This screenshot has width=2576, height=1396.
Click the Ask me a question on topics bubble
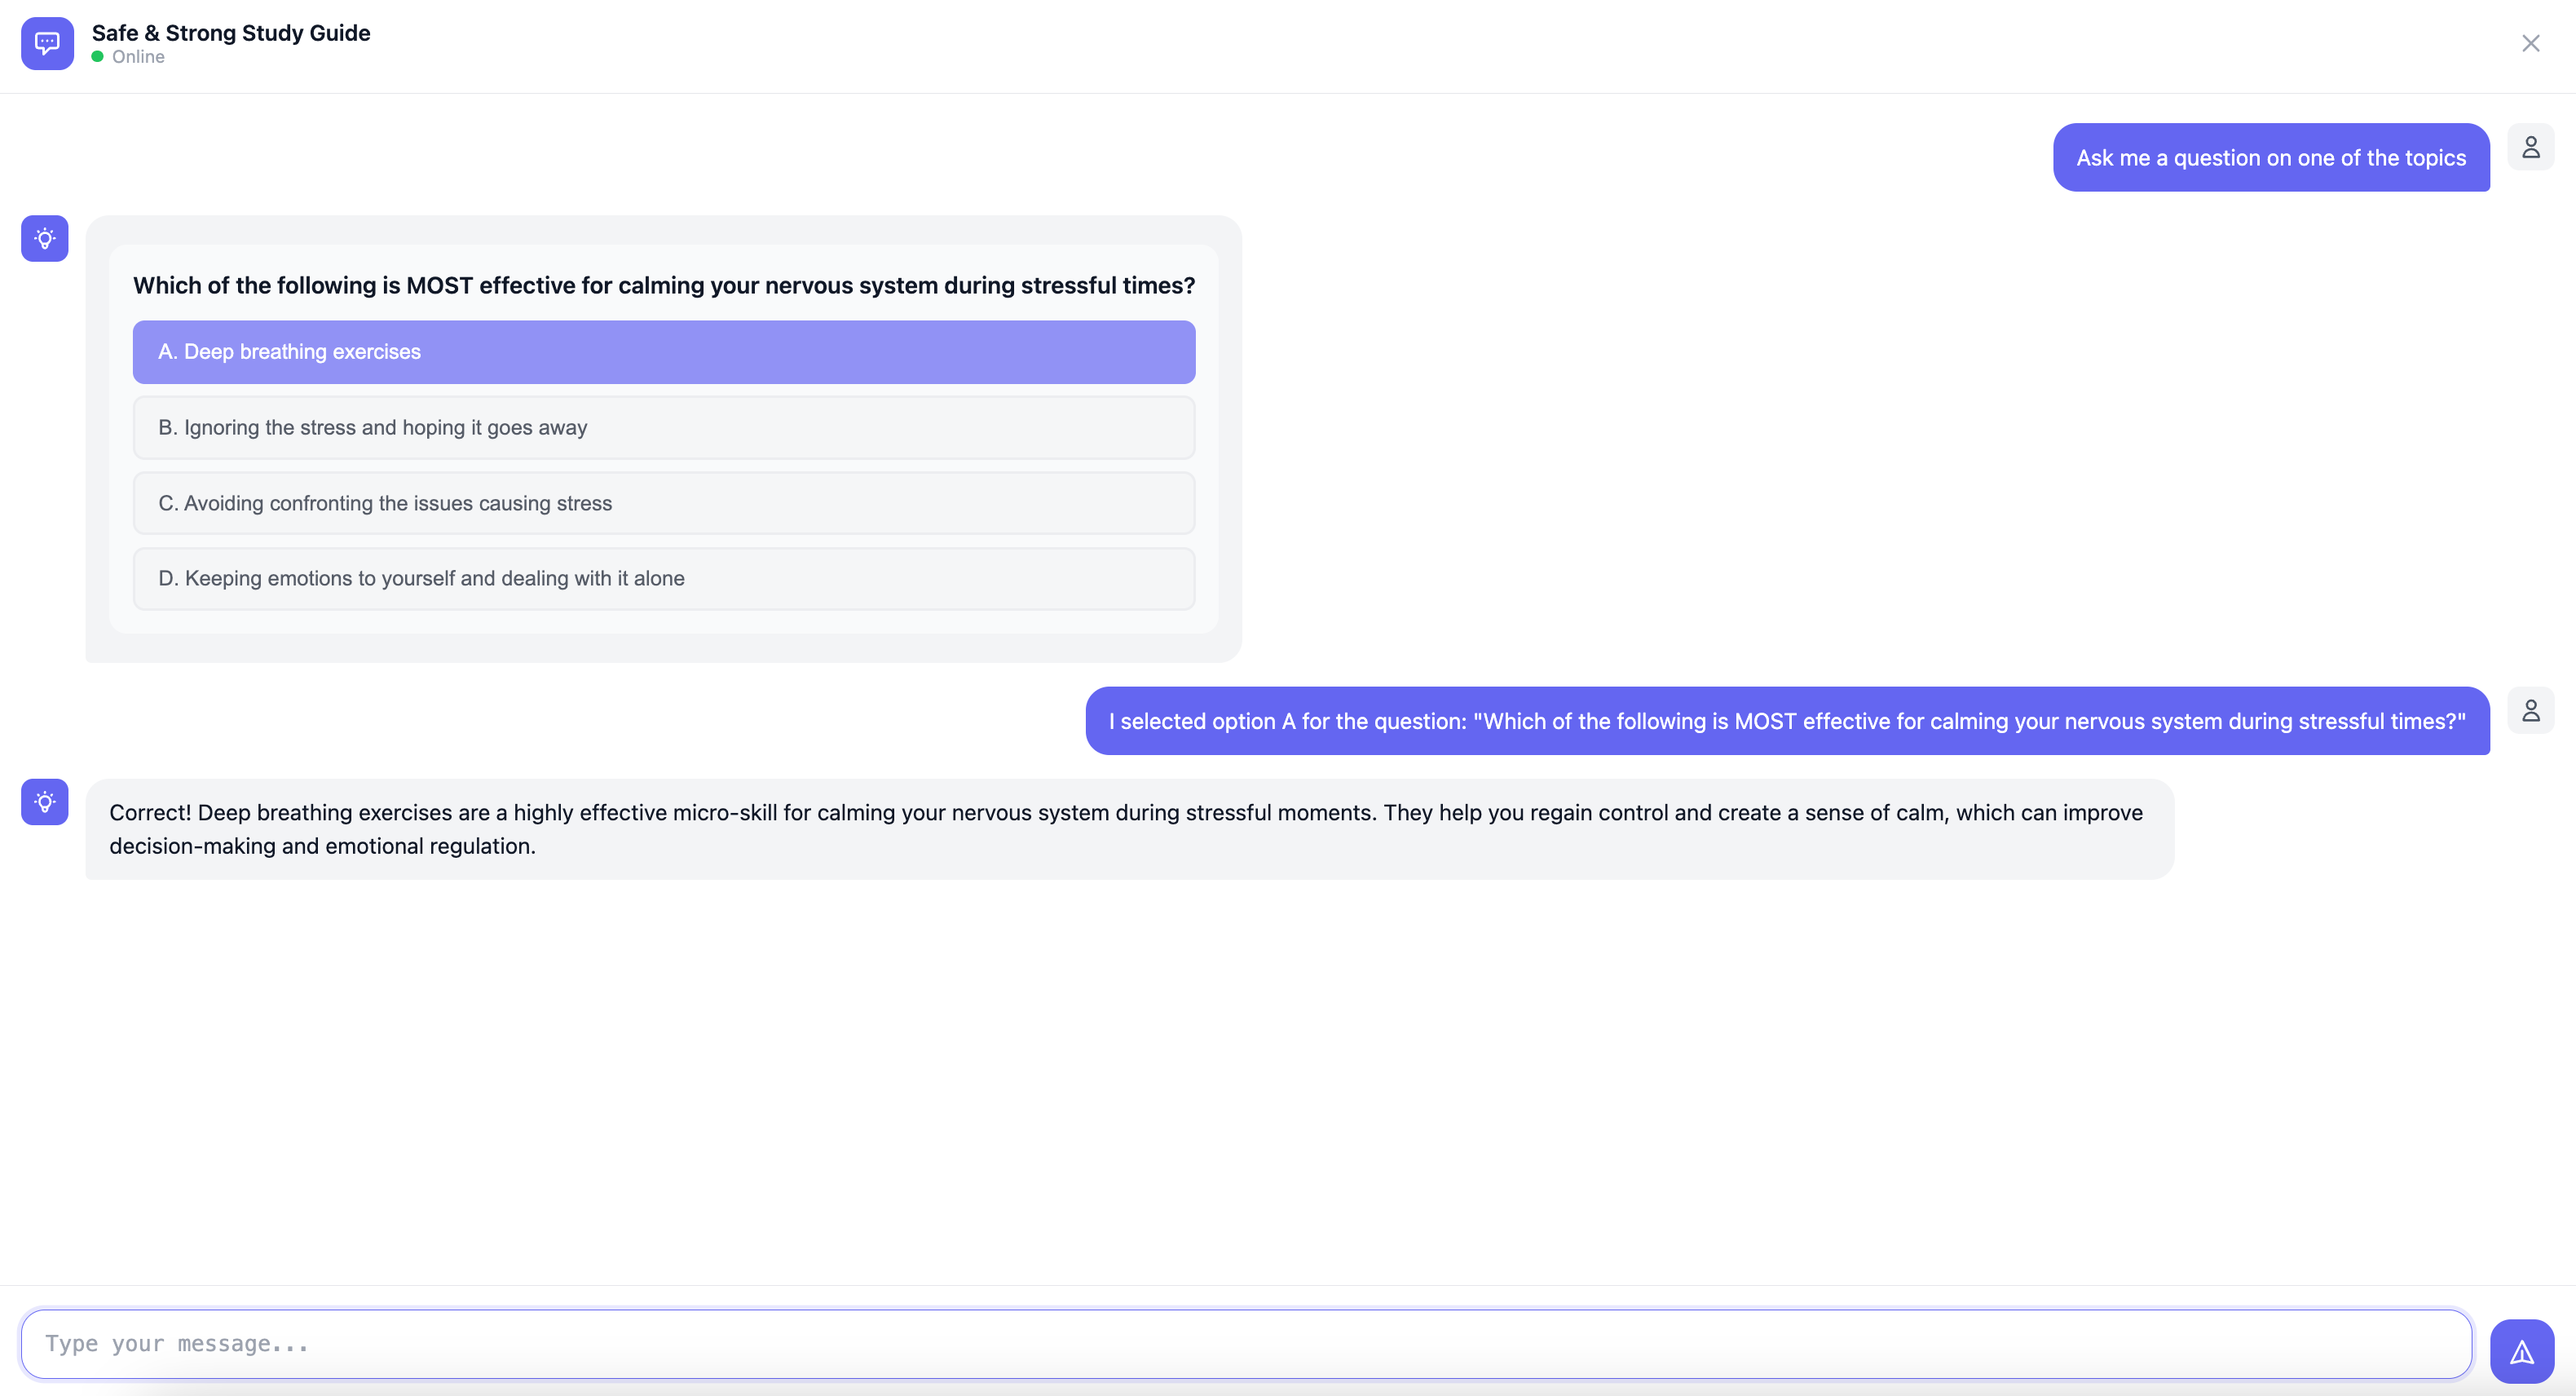(x=2270, y=157)
